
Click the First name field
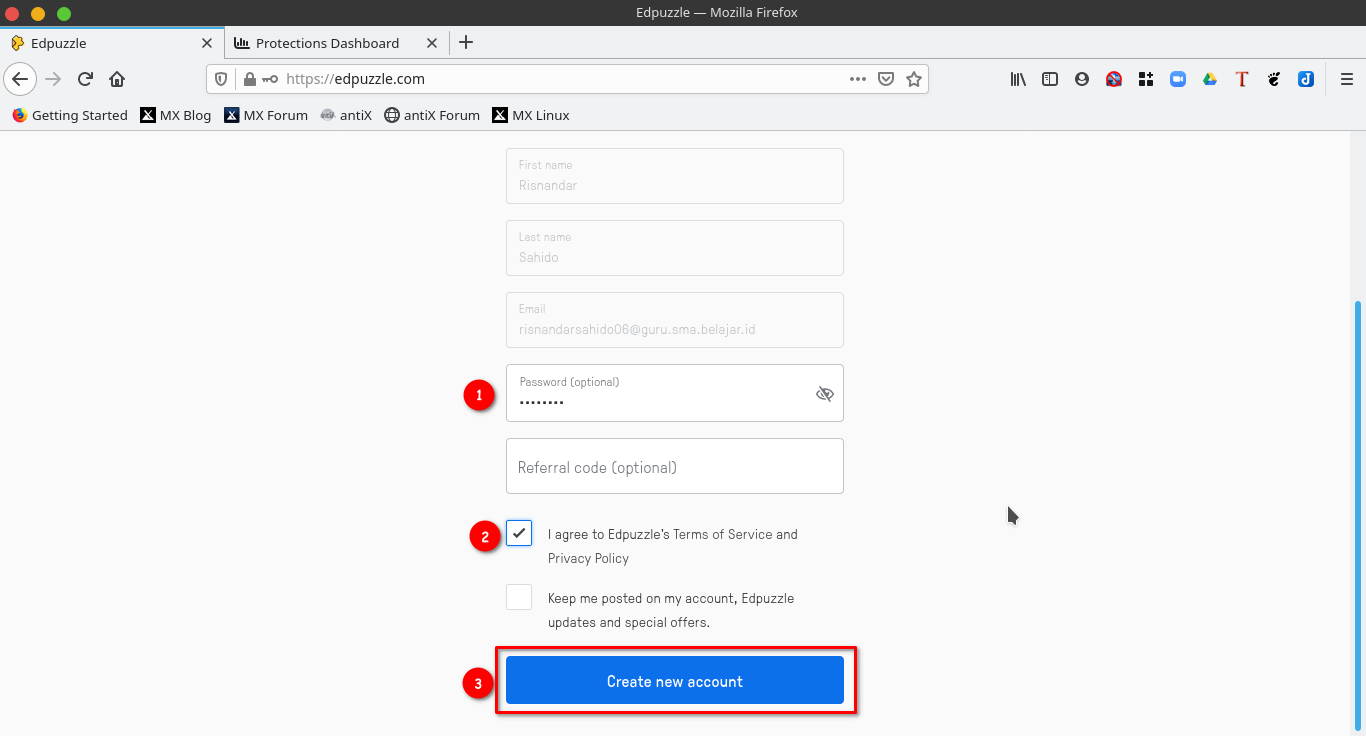coord(675,176)
